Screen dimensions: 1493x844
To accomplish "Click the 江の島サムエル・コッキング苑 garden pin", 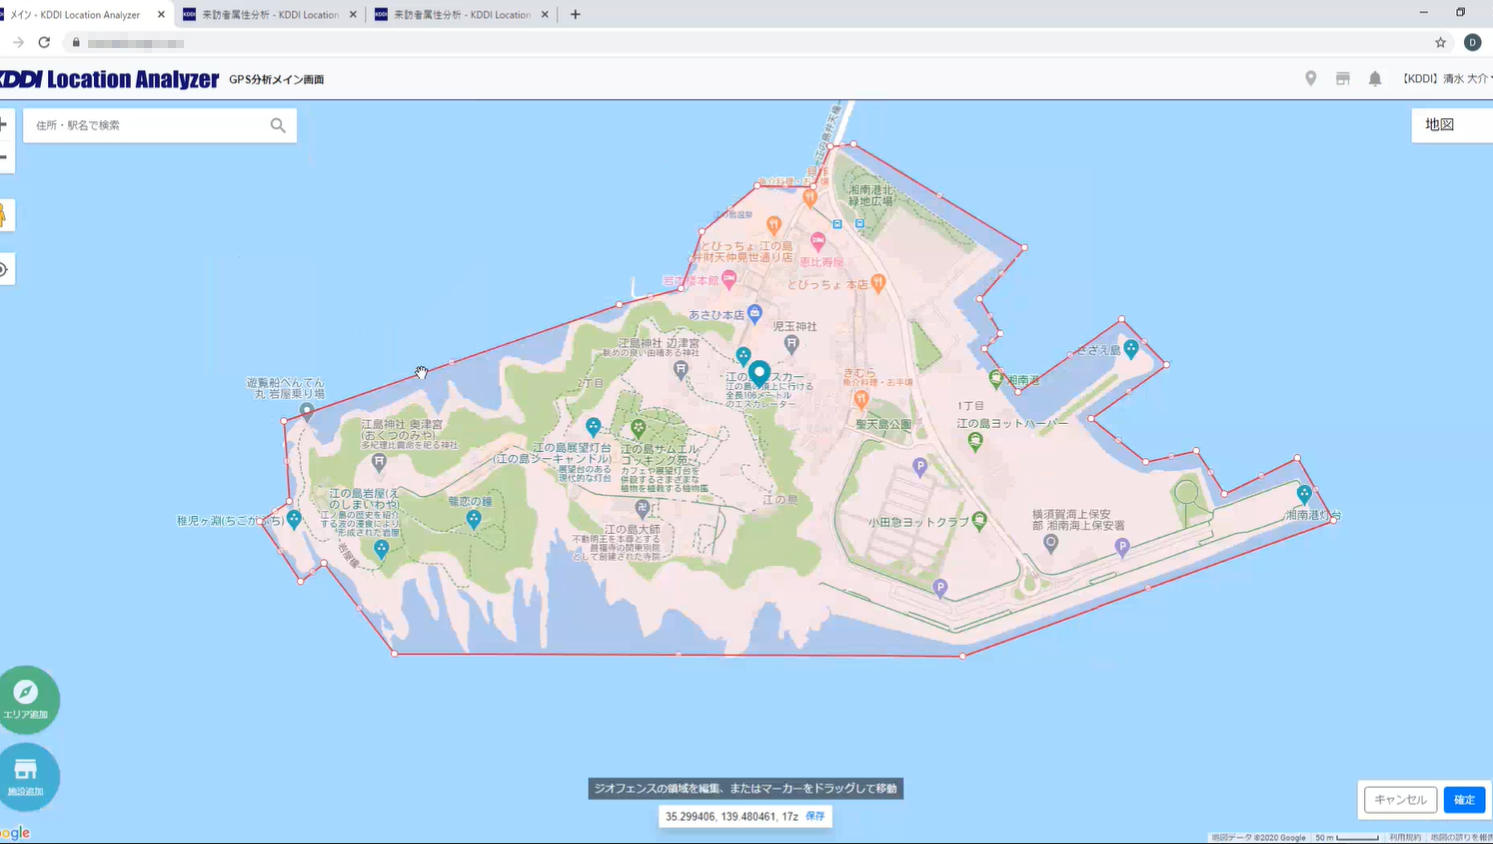I will (x=638, y=429).
